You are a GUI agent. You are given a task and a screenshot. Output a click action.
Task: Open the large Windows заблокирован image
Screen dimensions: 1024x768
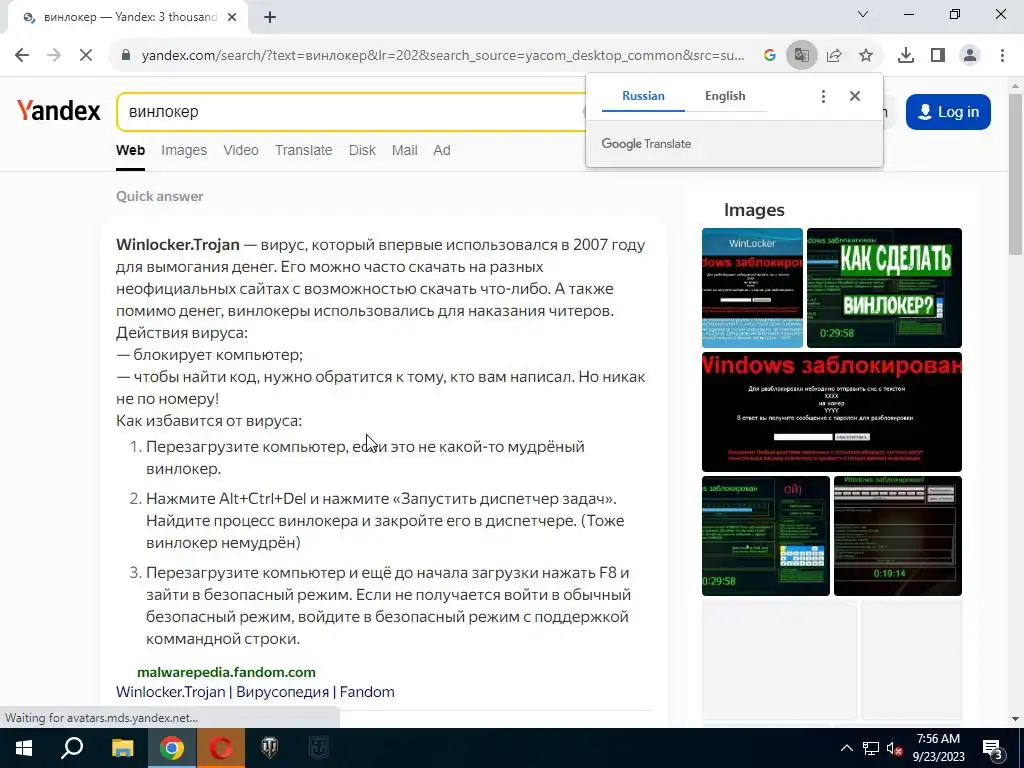[832, 411]
